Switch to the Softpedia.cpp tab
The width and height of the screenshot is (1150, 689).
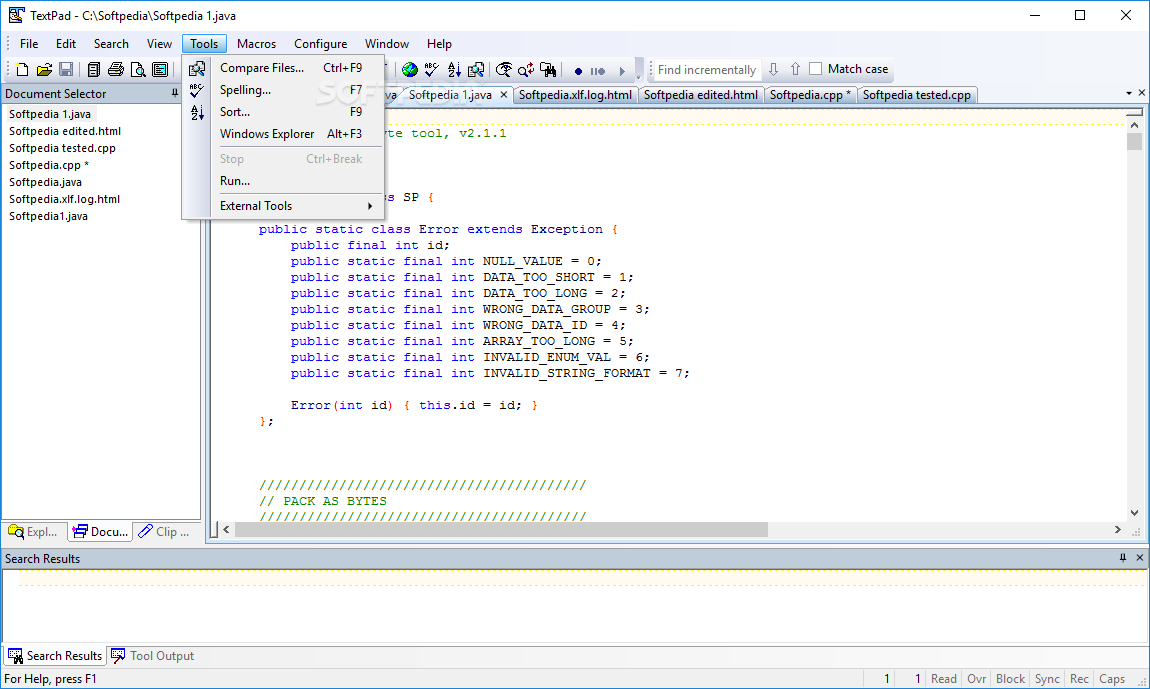810,95
